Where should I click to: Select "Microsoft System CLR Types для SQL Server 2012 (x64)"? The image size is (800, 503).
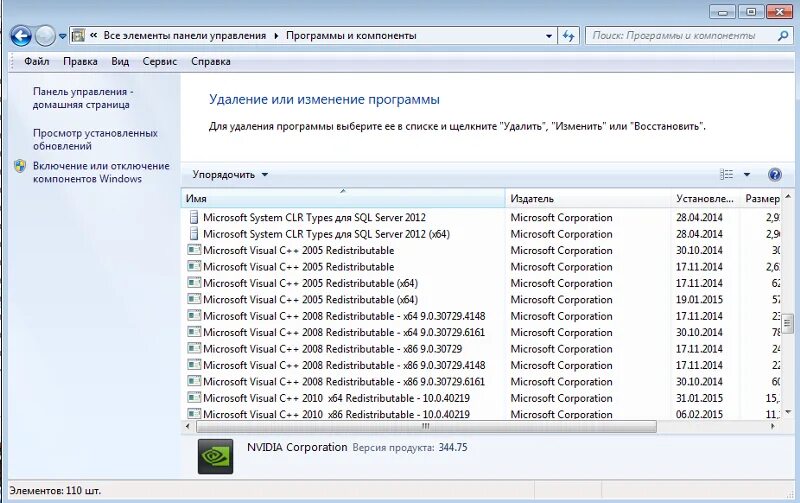click(327, 234)
